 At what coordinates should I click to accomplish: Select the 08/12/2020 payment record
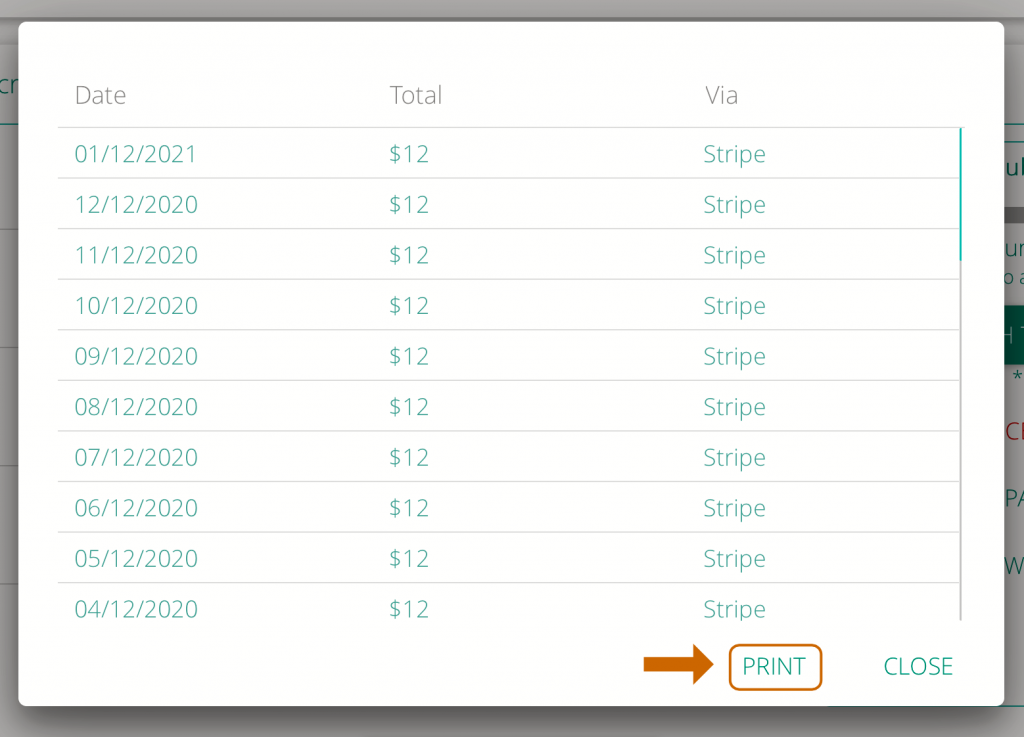click(x=137, y=406)
